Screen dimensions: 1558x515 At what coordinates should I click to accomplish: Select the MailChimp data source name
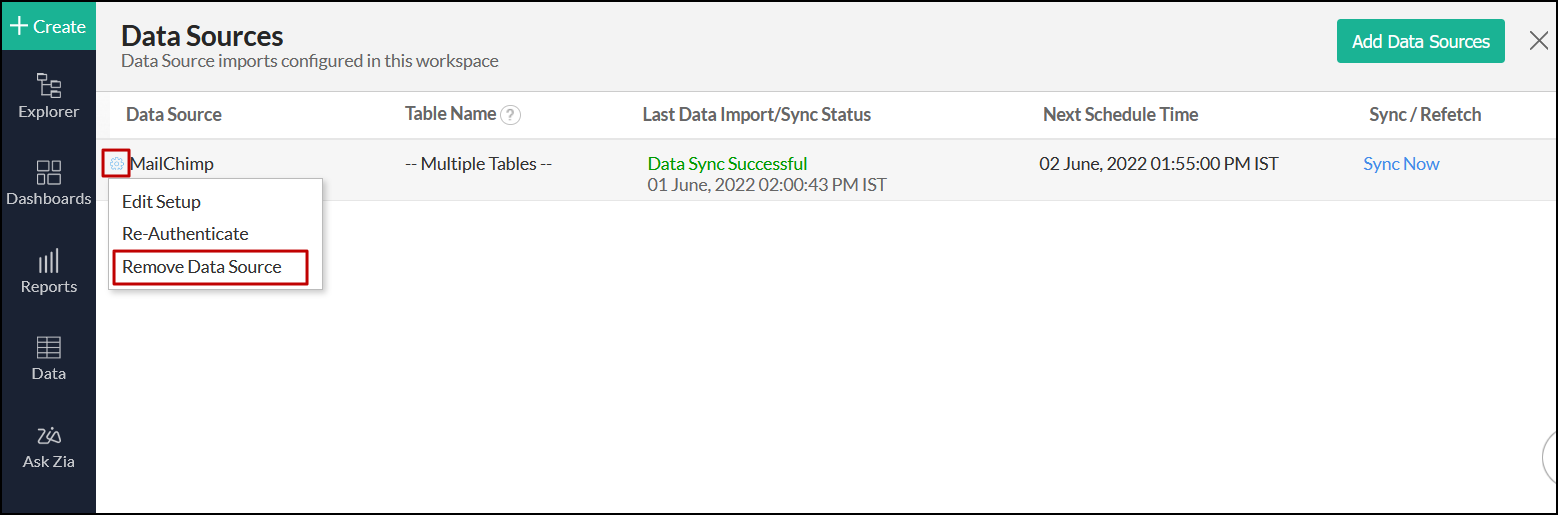coord(172,164)
